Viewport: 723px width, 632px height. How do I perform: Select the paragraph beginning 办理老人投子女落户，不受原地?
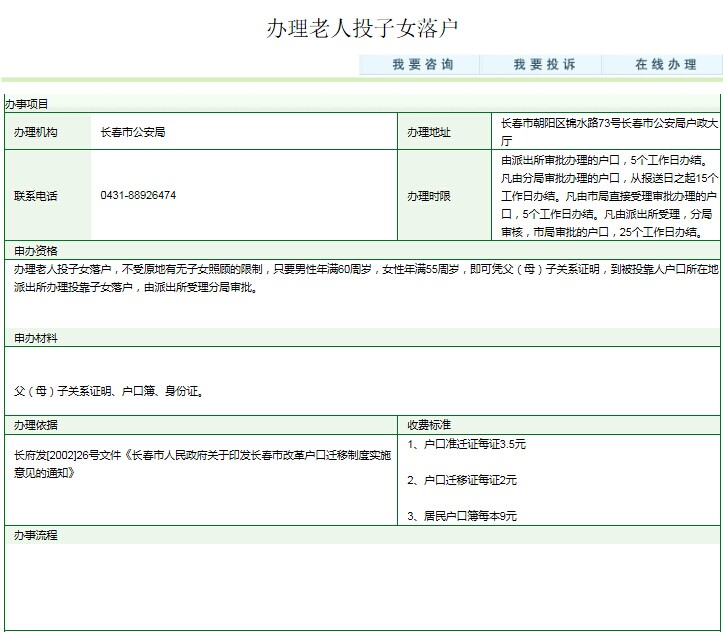coord(366,278)
